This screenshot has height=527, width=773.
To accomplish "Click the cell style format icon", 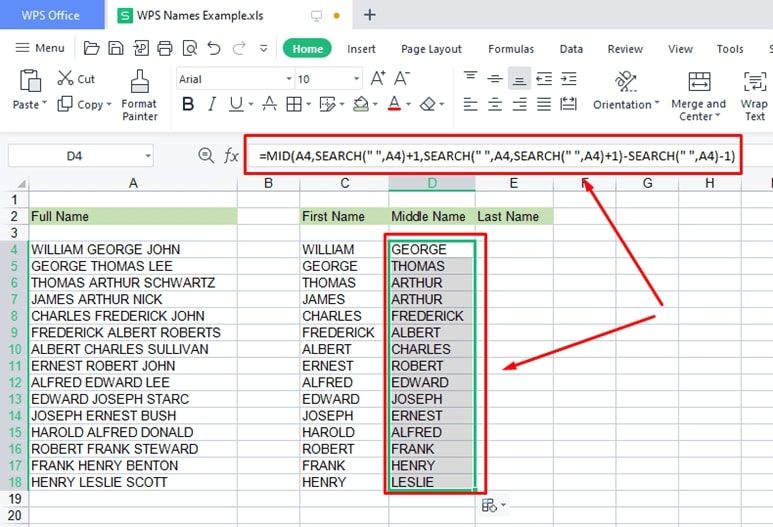I will pyautogui.click(x=327, y=104).
